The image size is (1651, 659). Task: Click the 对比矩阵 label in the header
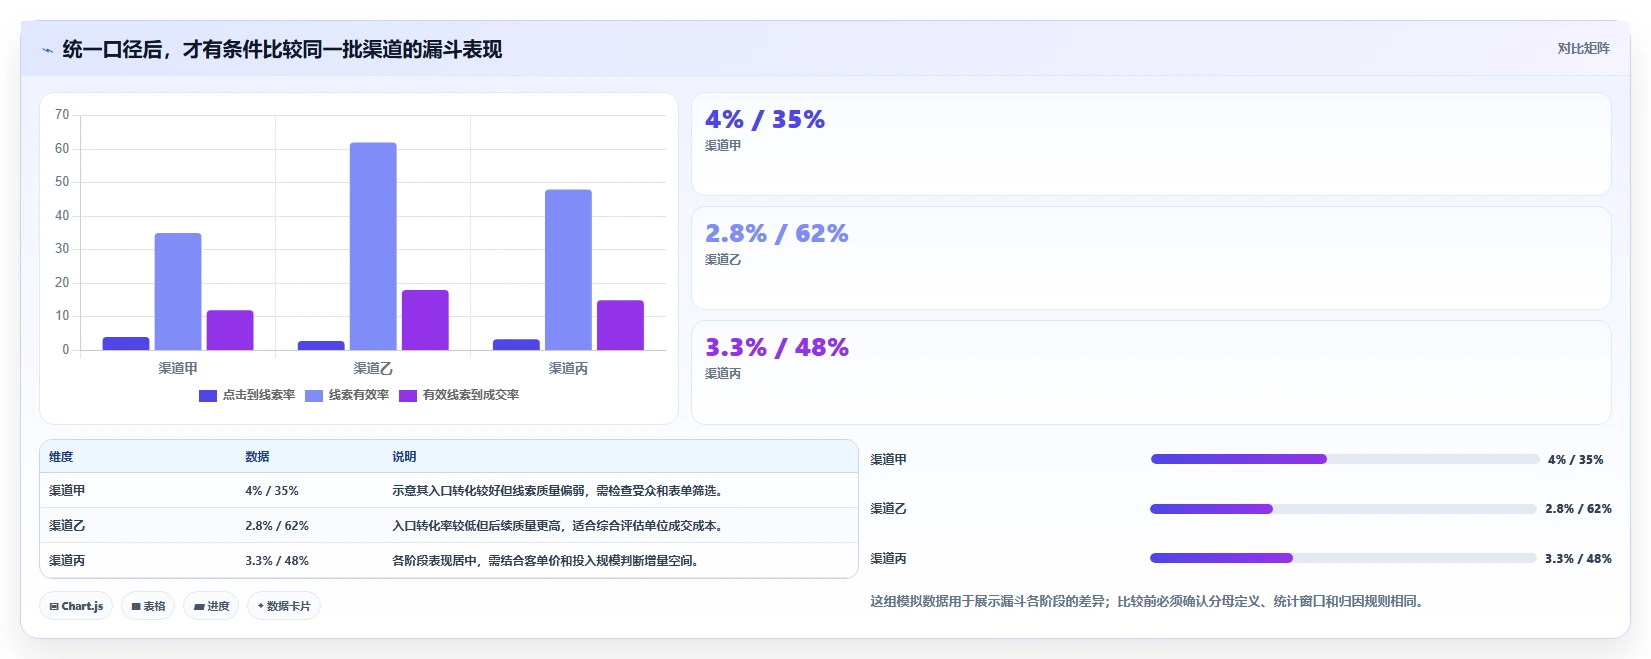(x=1583, y=48)
